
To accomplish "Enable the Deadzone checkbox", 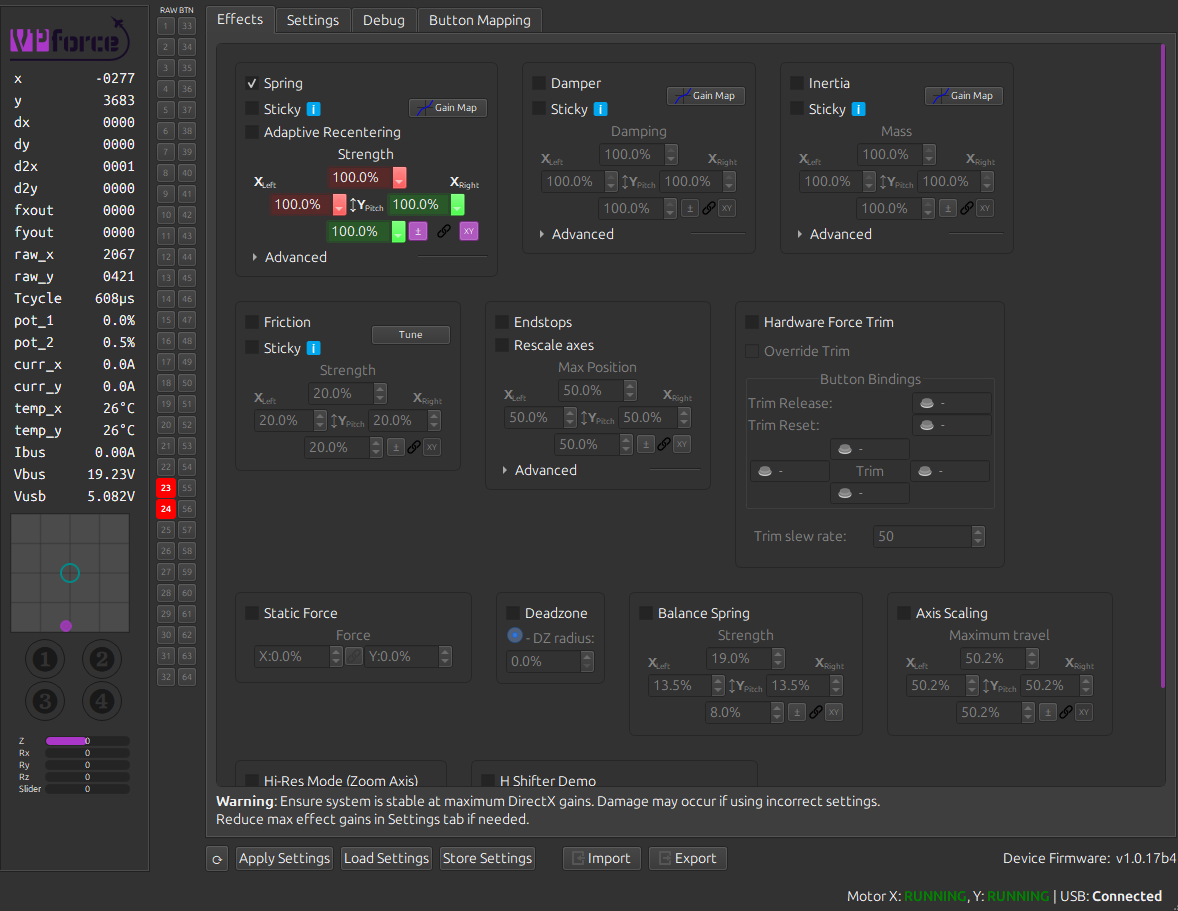I will coord(513,613).
